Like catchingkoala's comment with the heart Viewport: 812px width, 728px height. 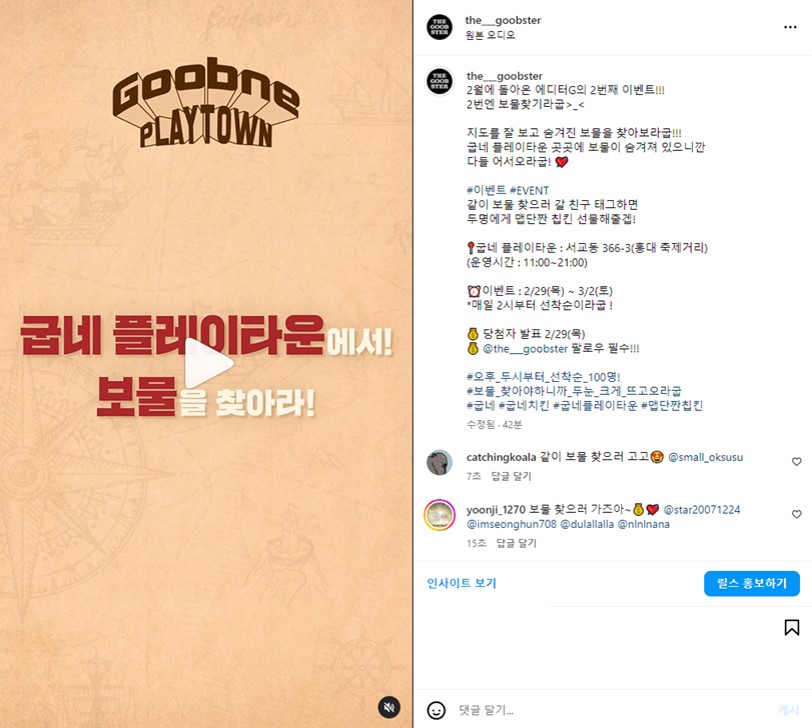(796, 461)
